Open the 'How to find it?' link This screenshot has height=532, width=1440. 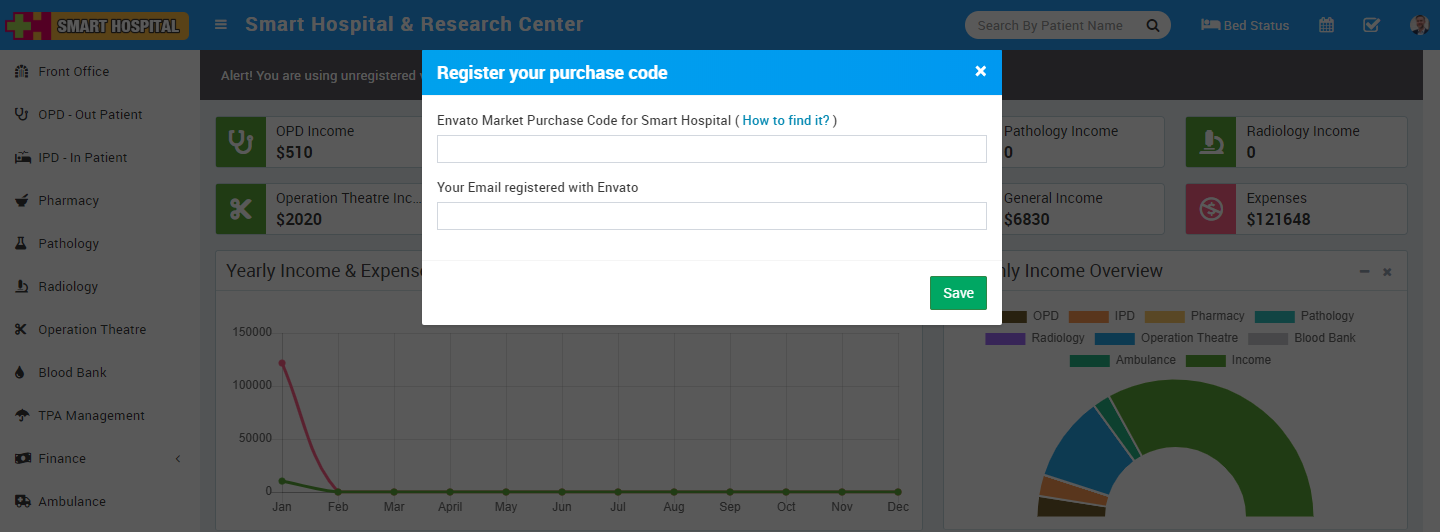click(x=786, y=120)
